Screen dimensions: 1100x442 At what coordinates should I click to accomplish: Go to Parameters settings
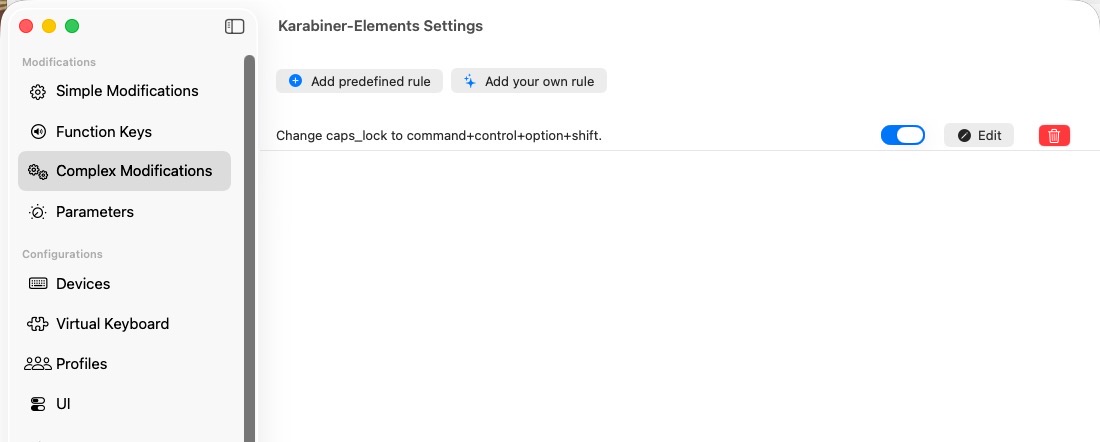tap(95, 212)
